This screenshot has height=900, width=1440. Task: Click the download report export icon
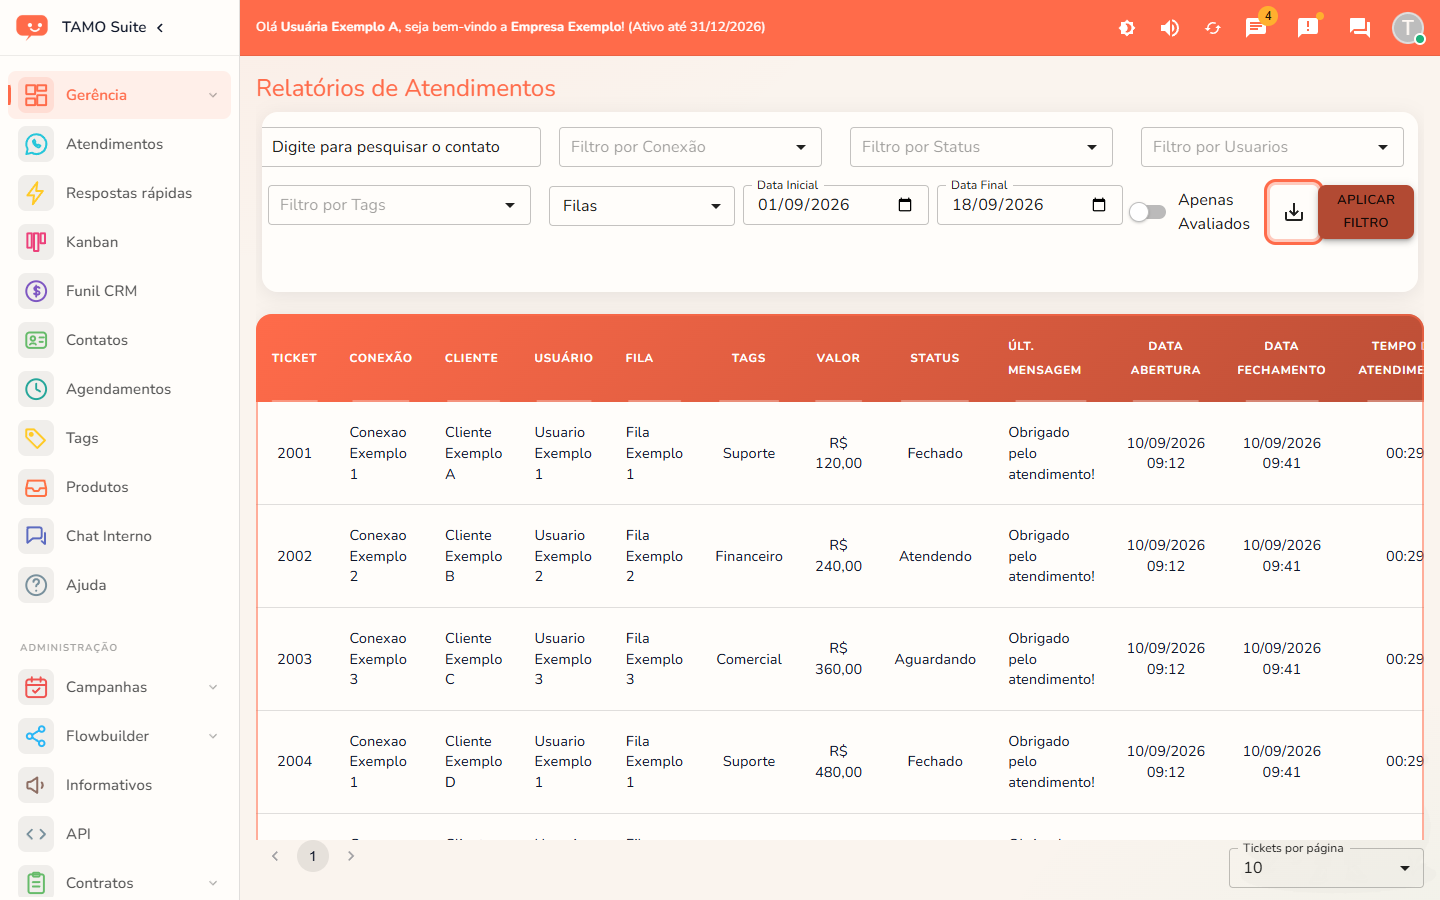(1294, 212)
